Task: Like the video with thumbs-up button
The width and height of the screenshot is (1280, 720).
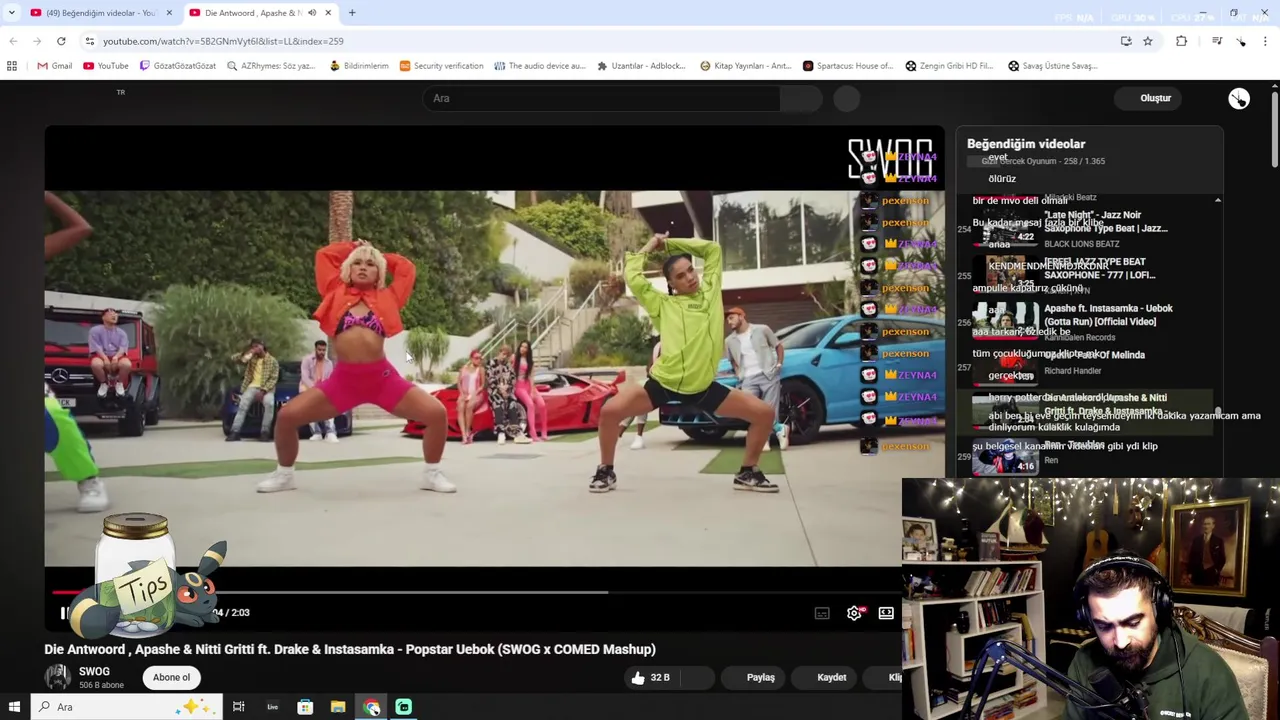Action: [x=650, y=677]
